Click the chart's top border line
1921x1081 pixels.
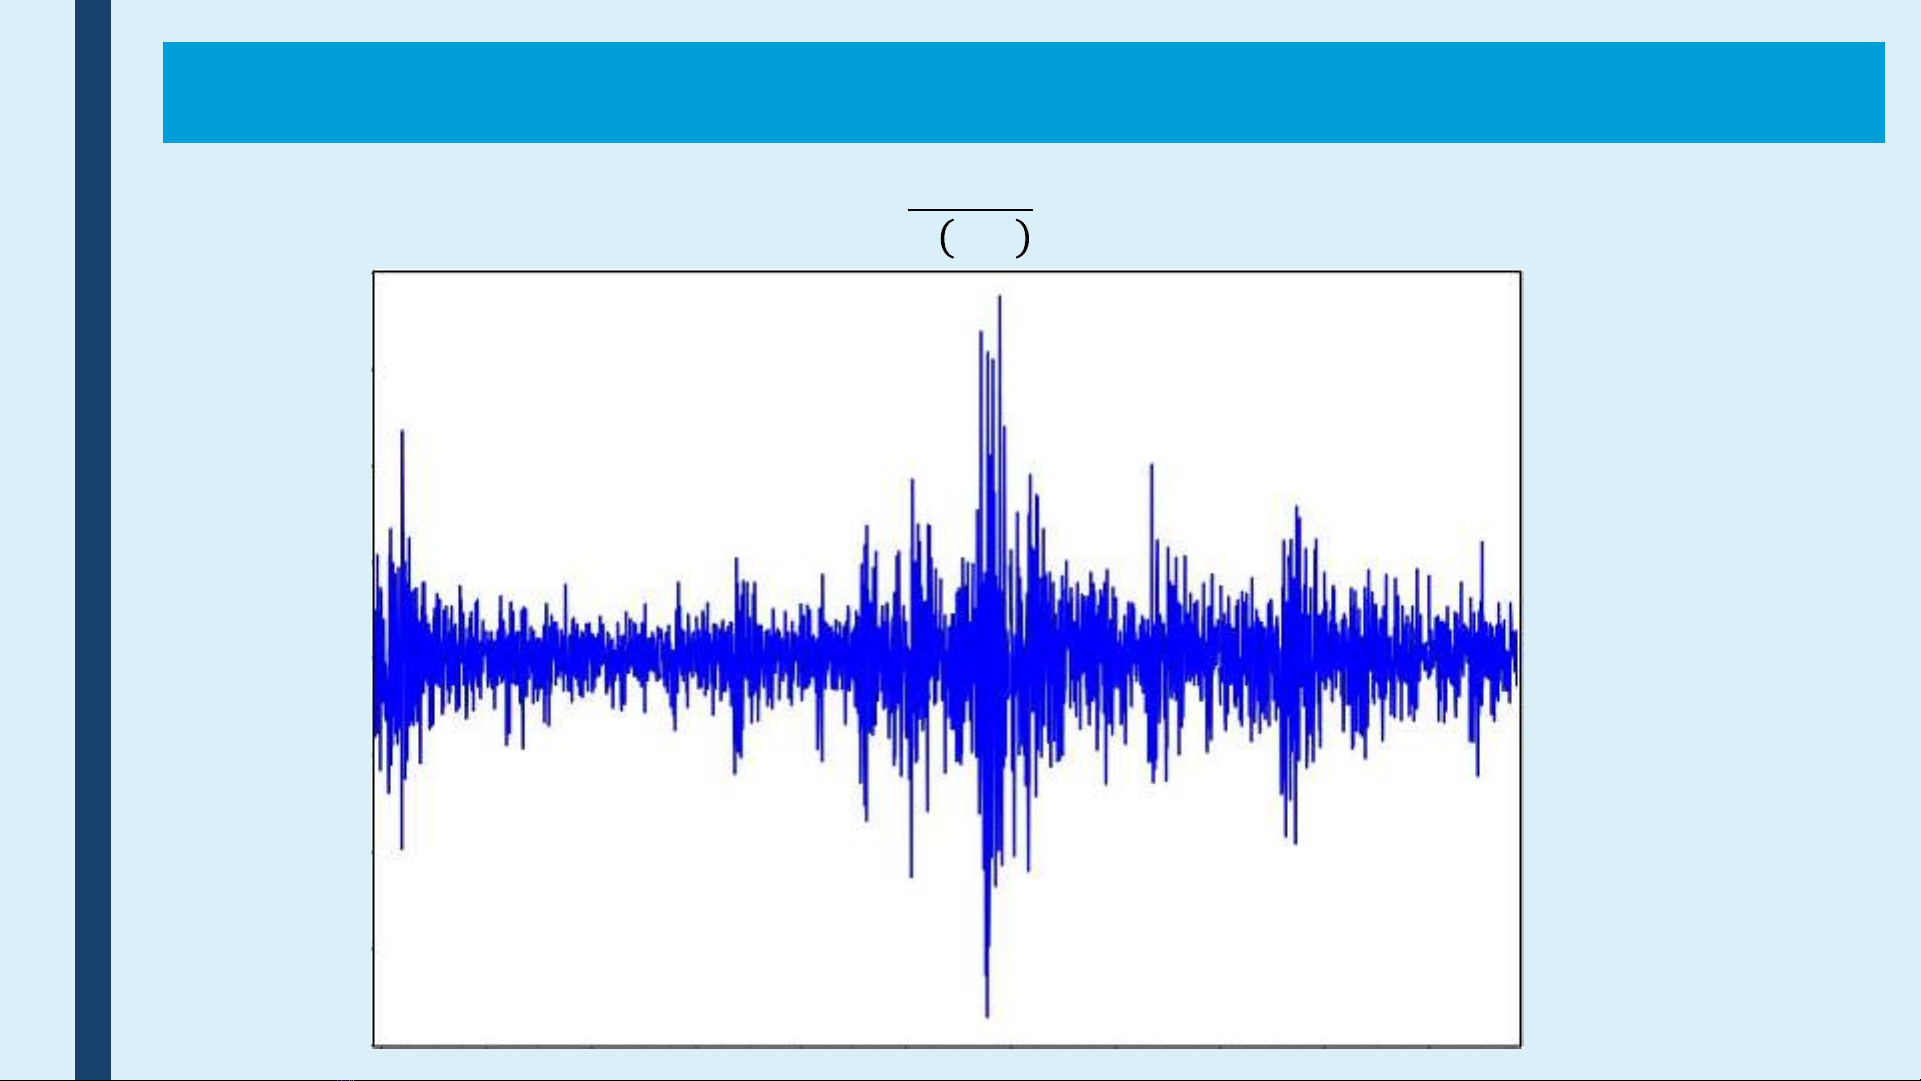coord(946,271)
